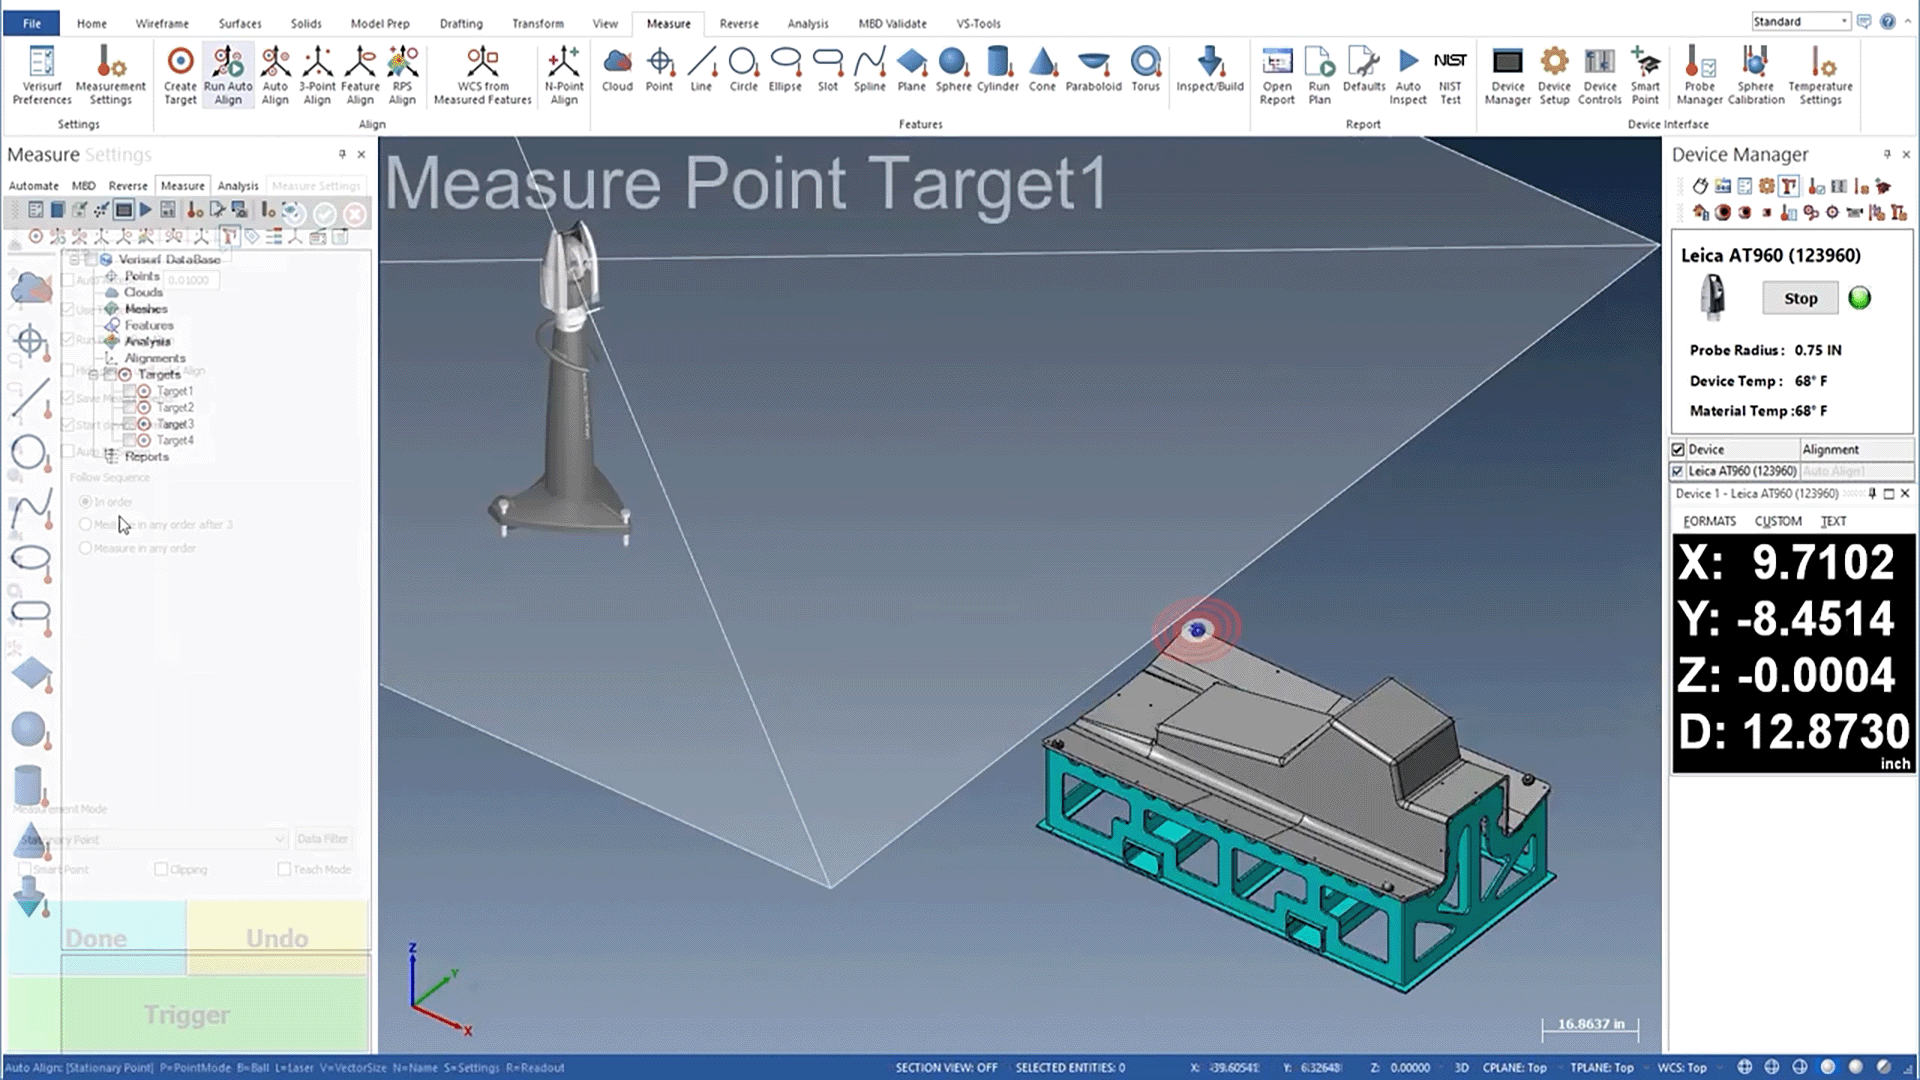Open the File menu
Image resolution: width=1920 pixels, height=1080 pixels.
(32, 23)
